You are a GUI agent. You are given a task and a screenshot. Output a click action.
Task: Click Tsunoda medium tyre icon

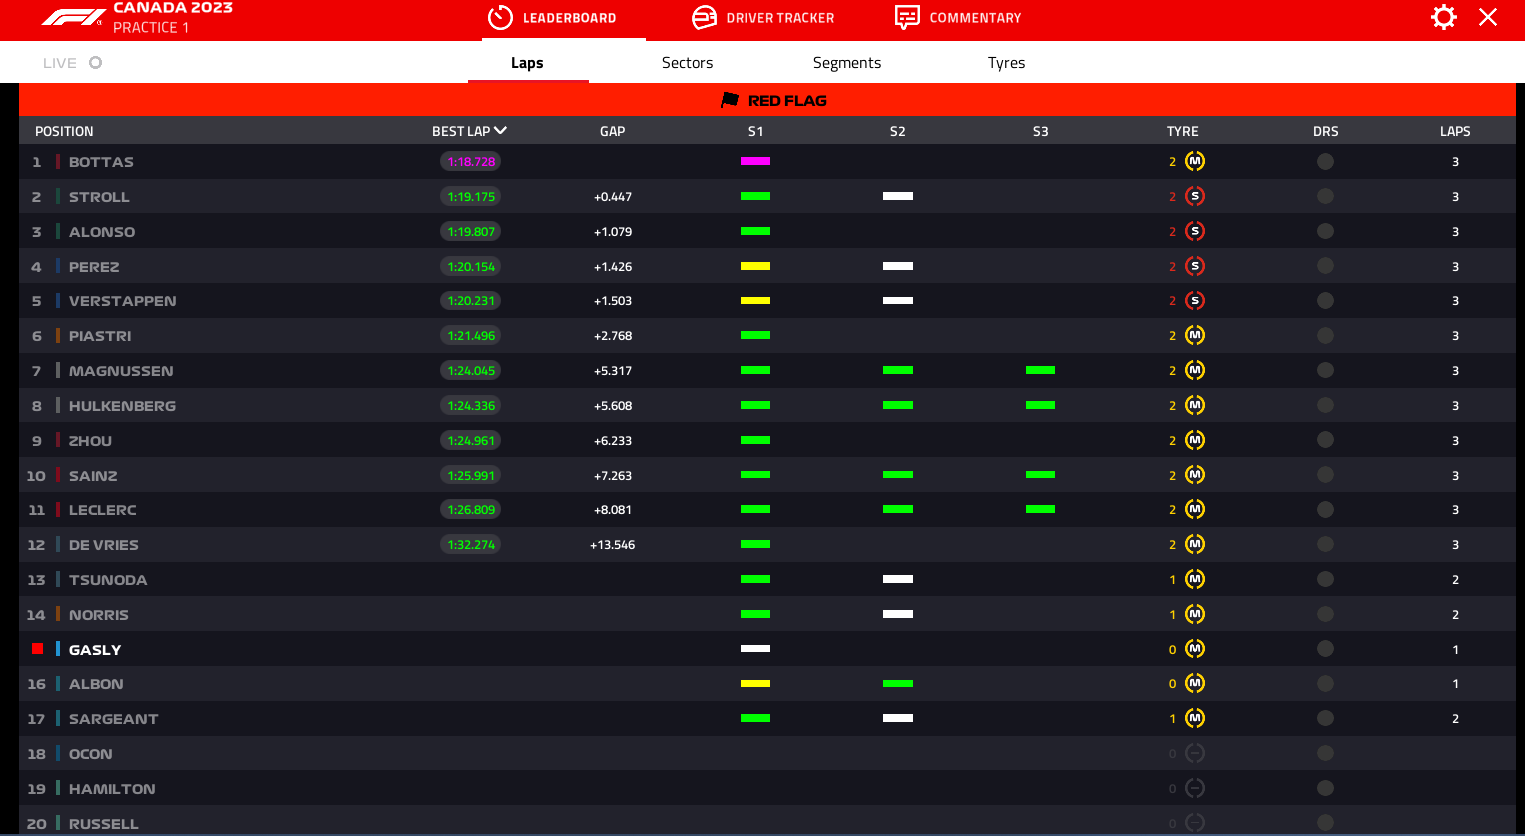pos(1195,579)
